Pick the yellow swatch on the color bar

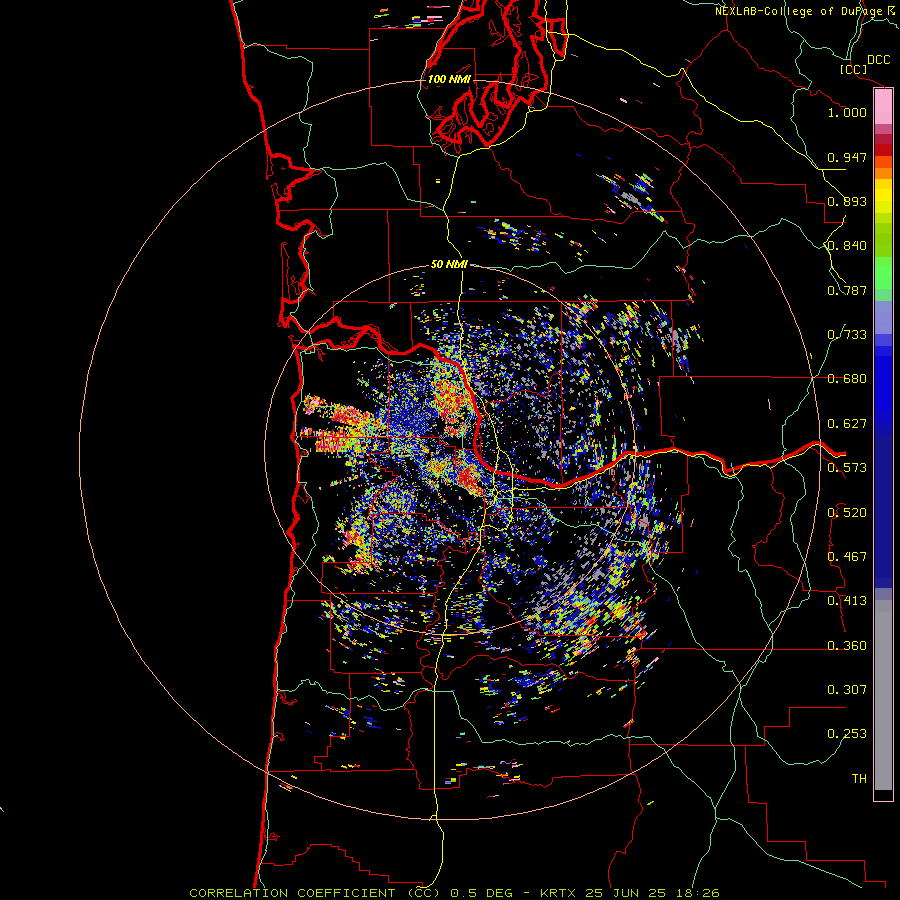point(883,196)
